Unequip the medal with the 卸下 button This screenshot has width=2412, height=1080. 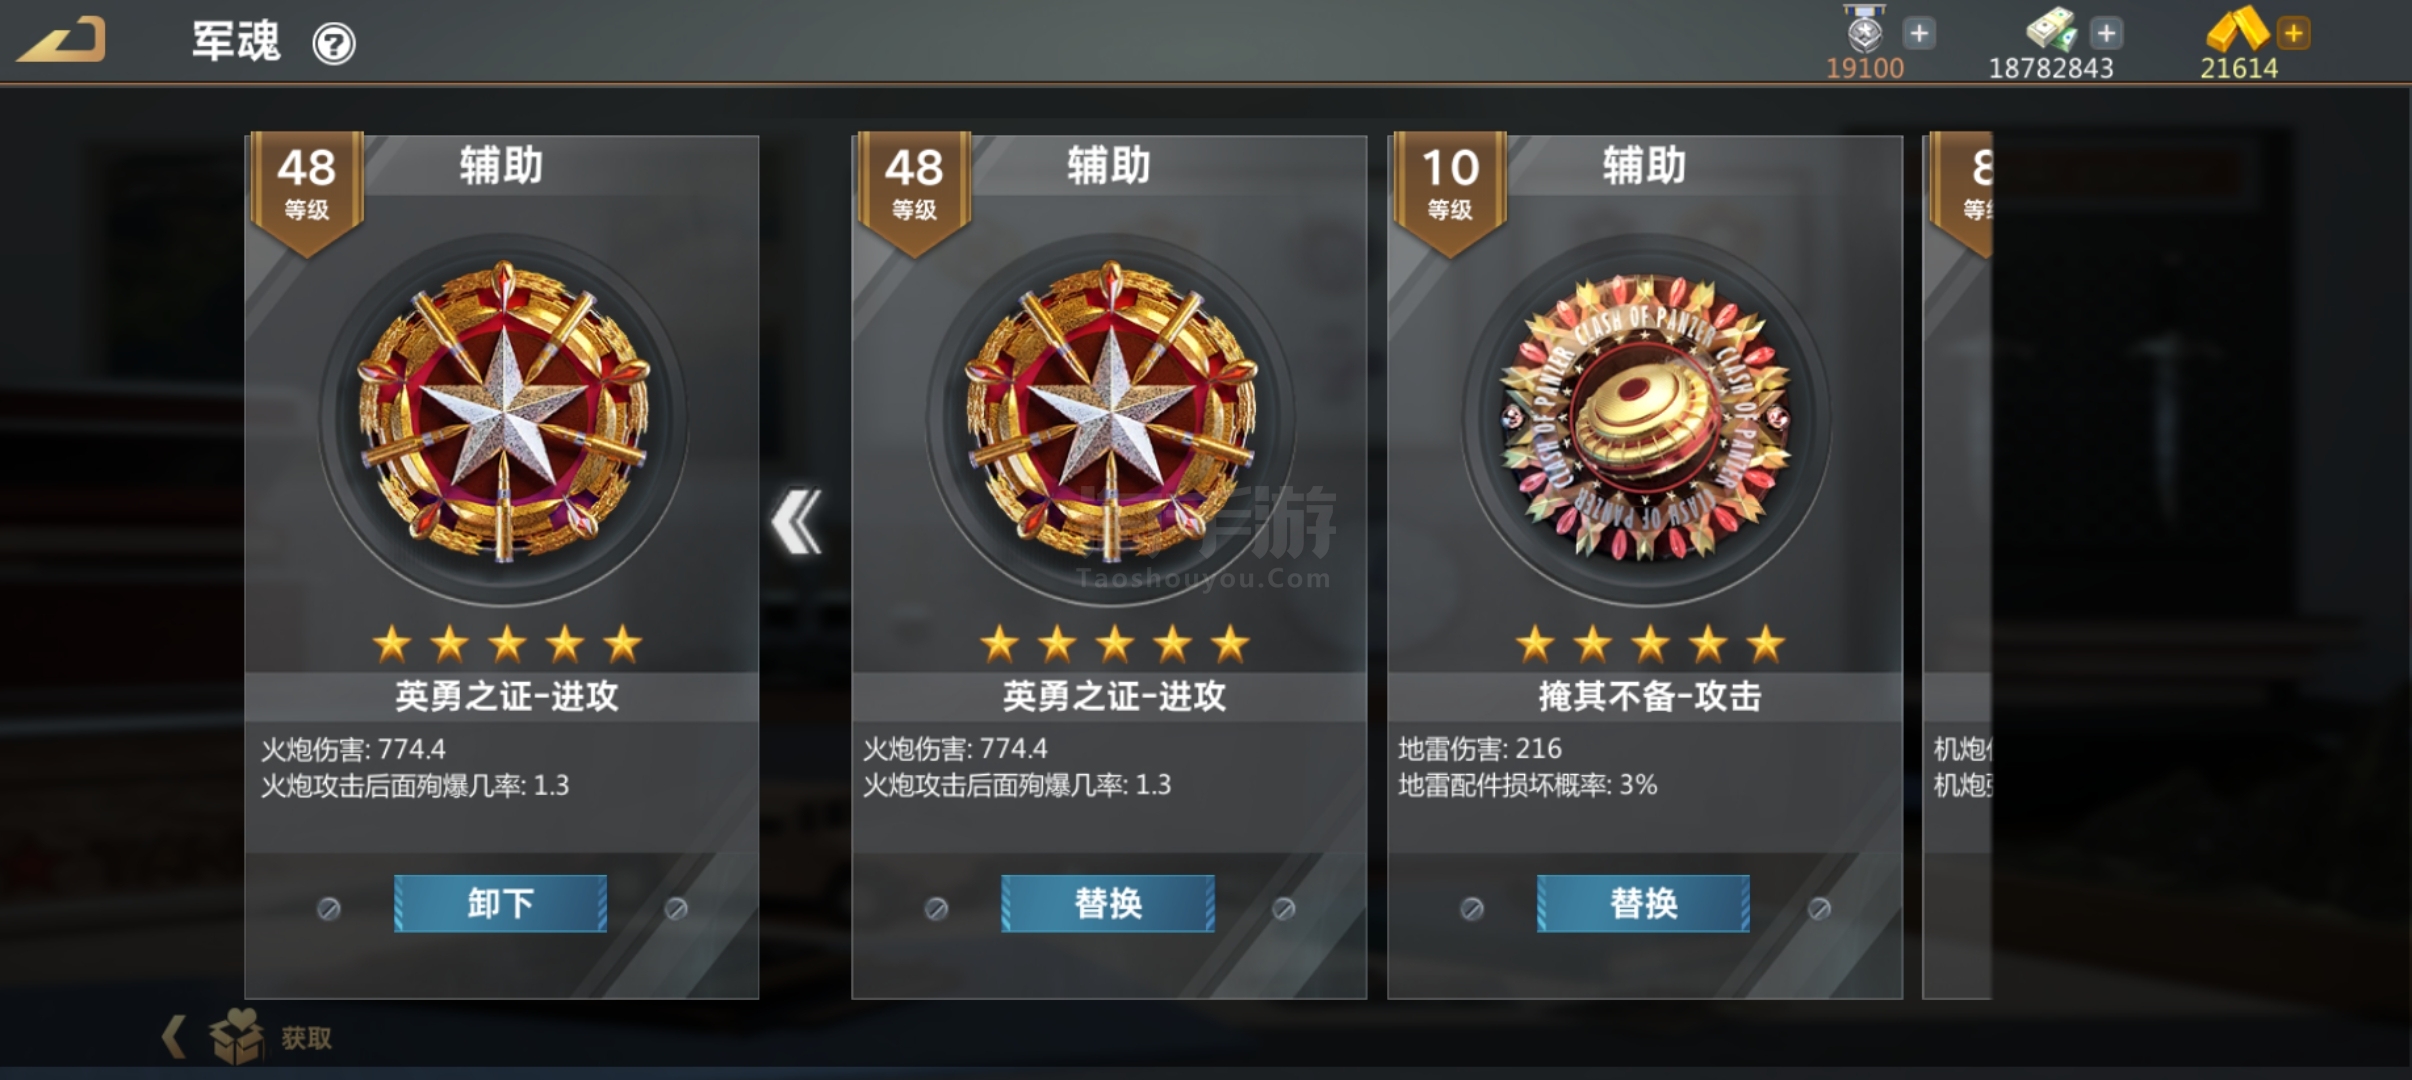500,904
